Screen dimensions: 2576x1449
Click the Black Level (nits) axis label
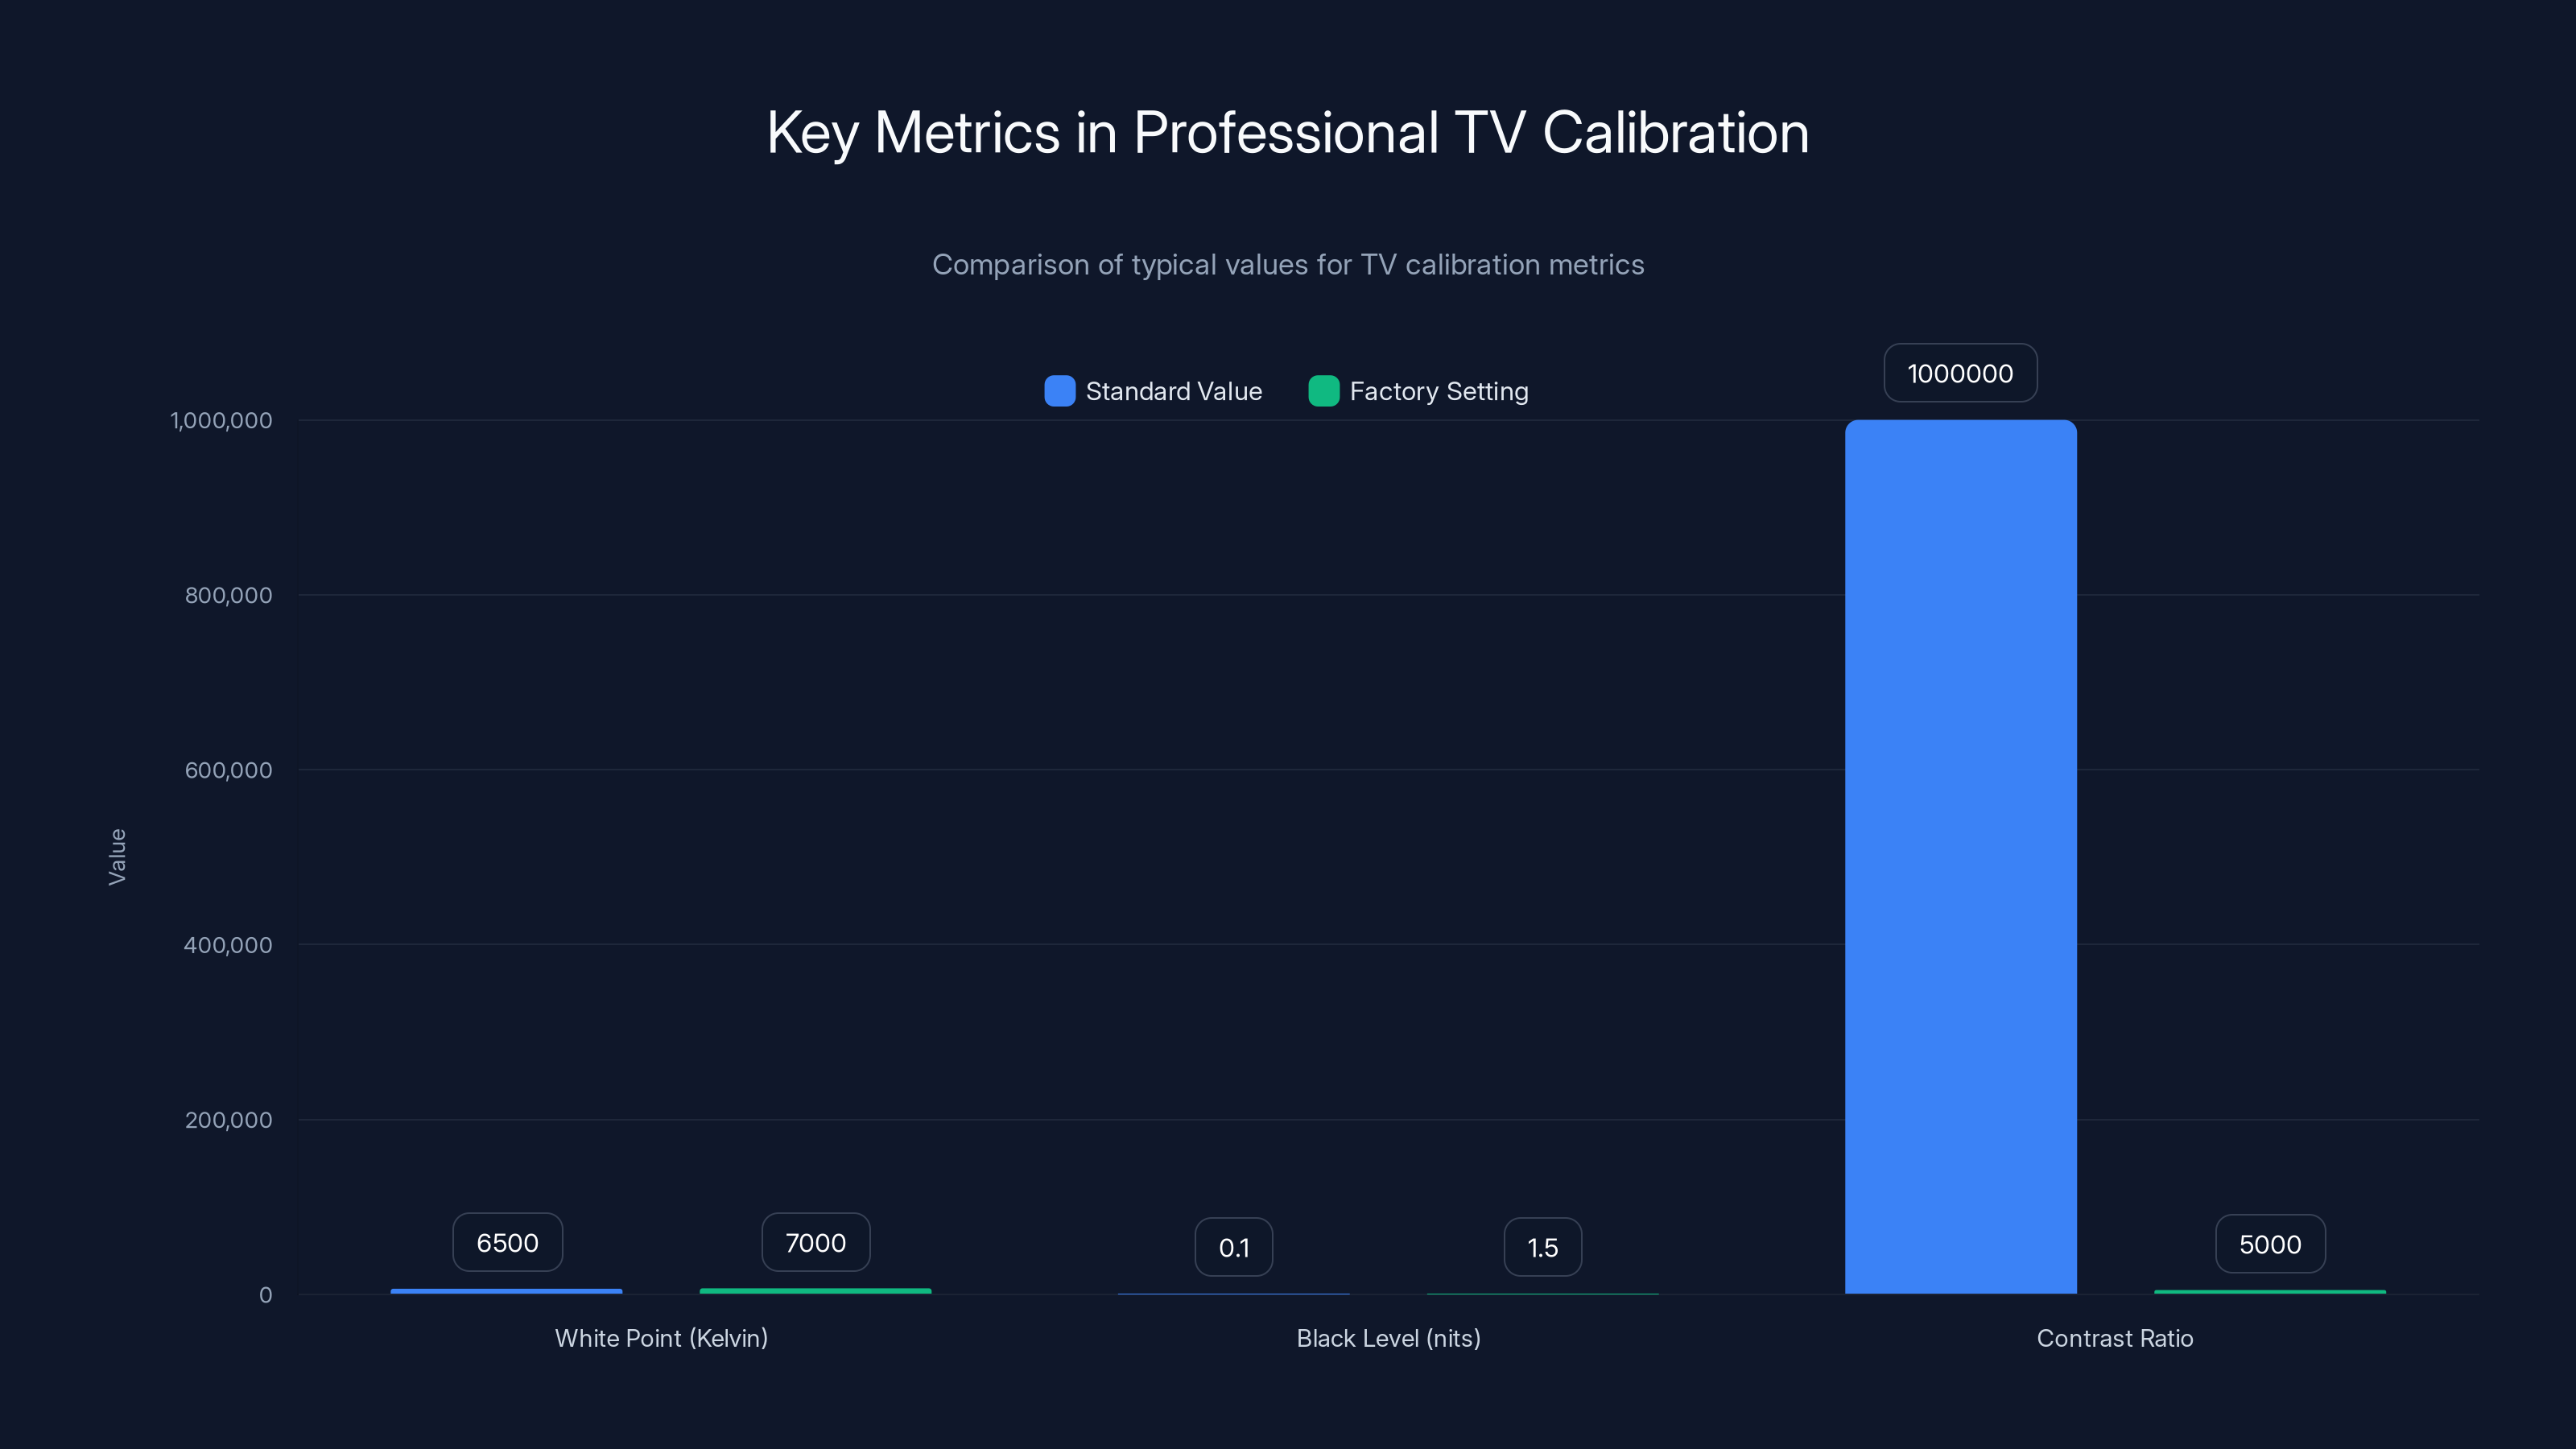[1388, 1338]
